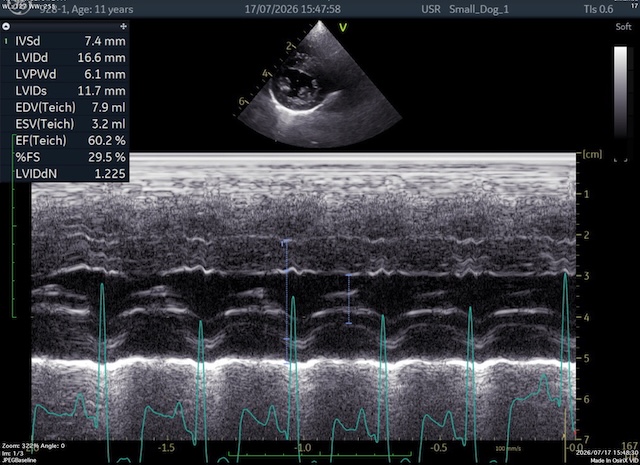Click the LVIDdN 1.225 result
640x465 pixels.
(65, 174)
